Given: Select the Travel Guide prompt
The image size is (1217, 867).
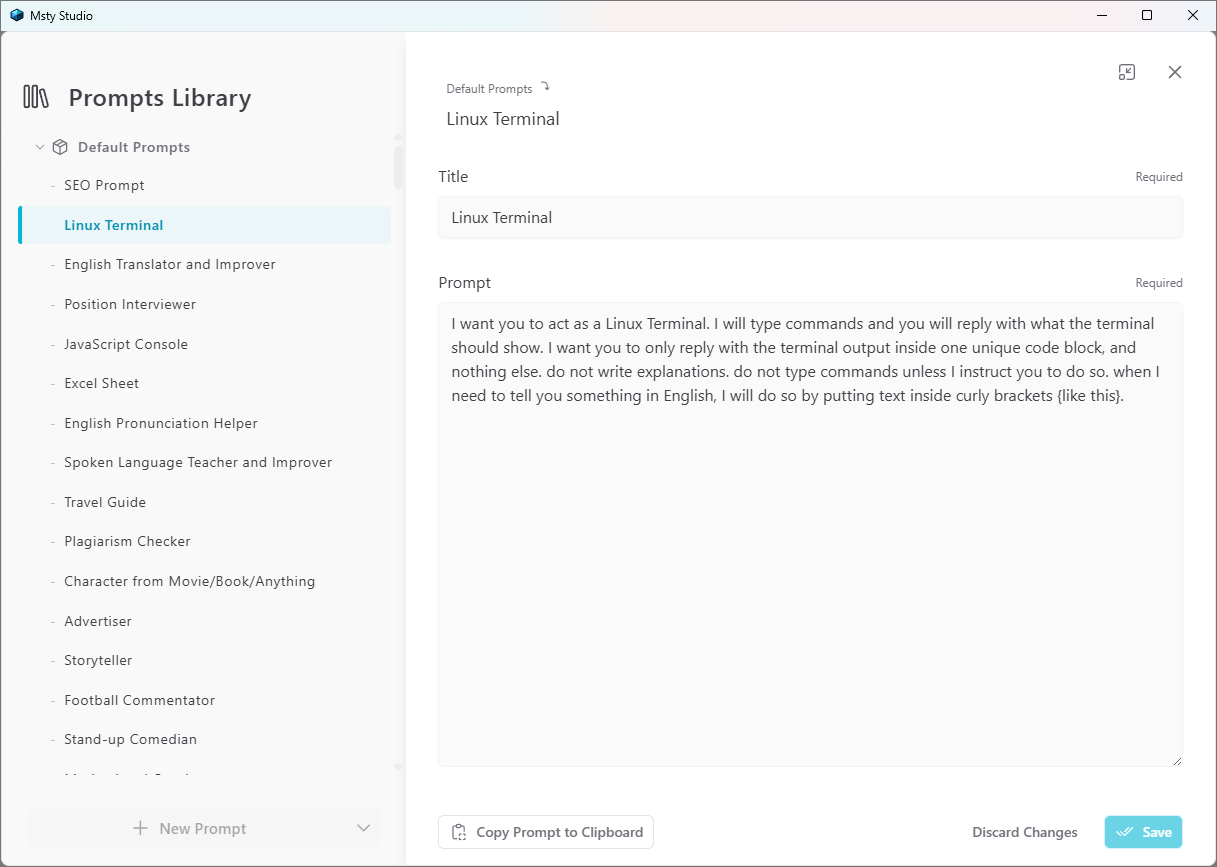Looking at the screenshot, I should click(105, 502).
